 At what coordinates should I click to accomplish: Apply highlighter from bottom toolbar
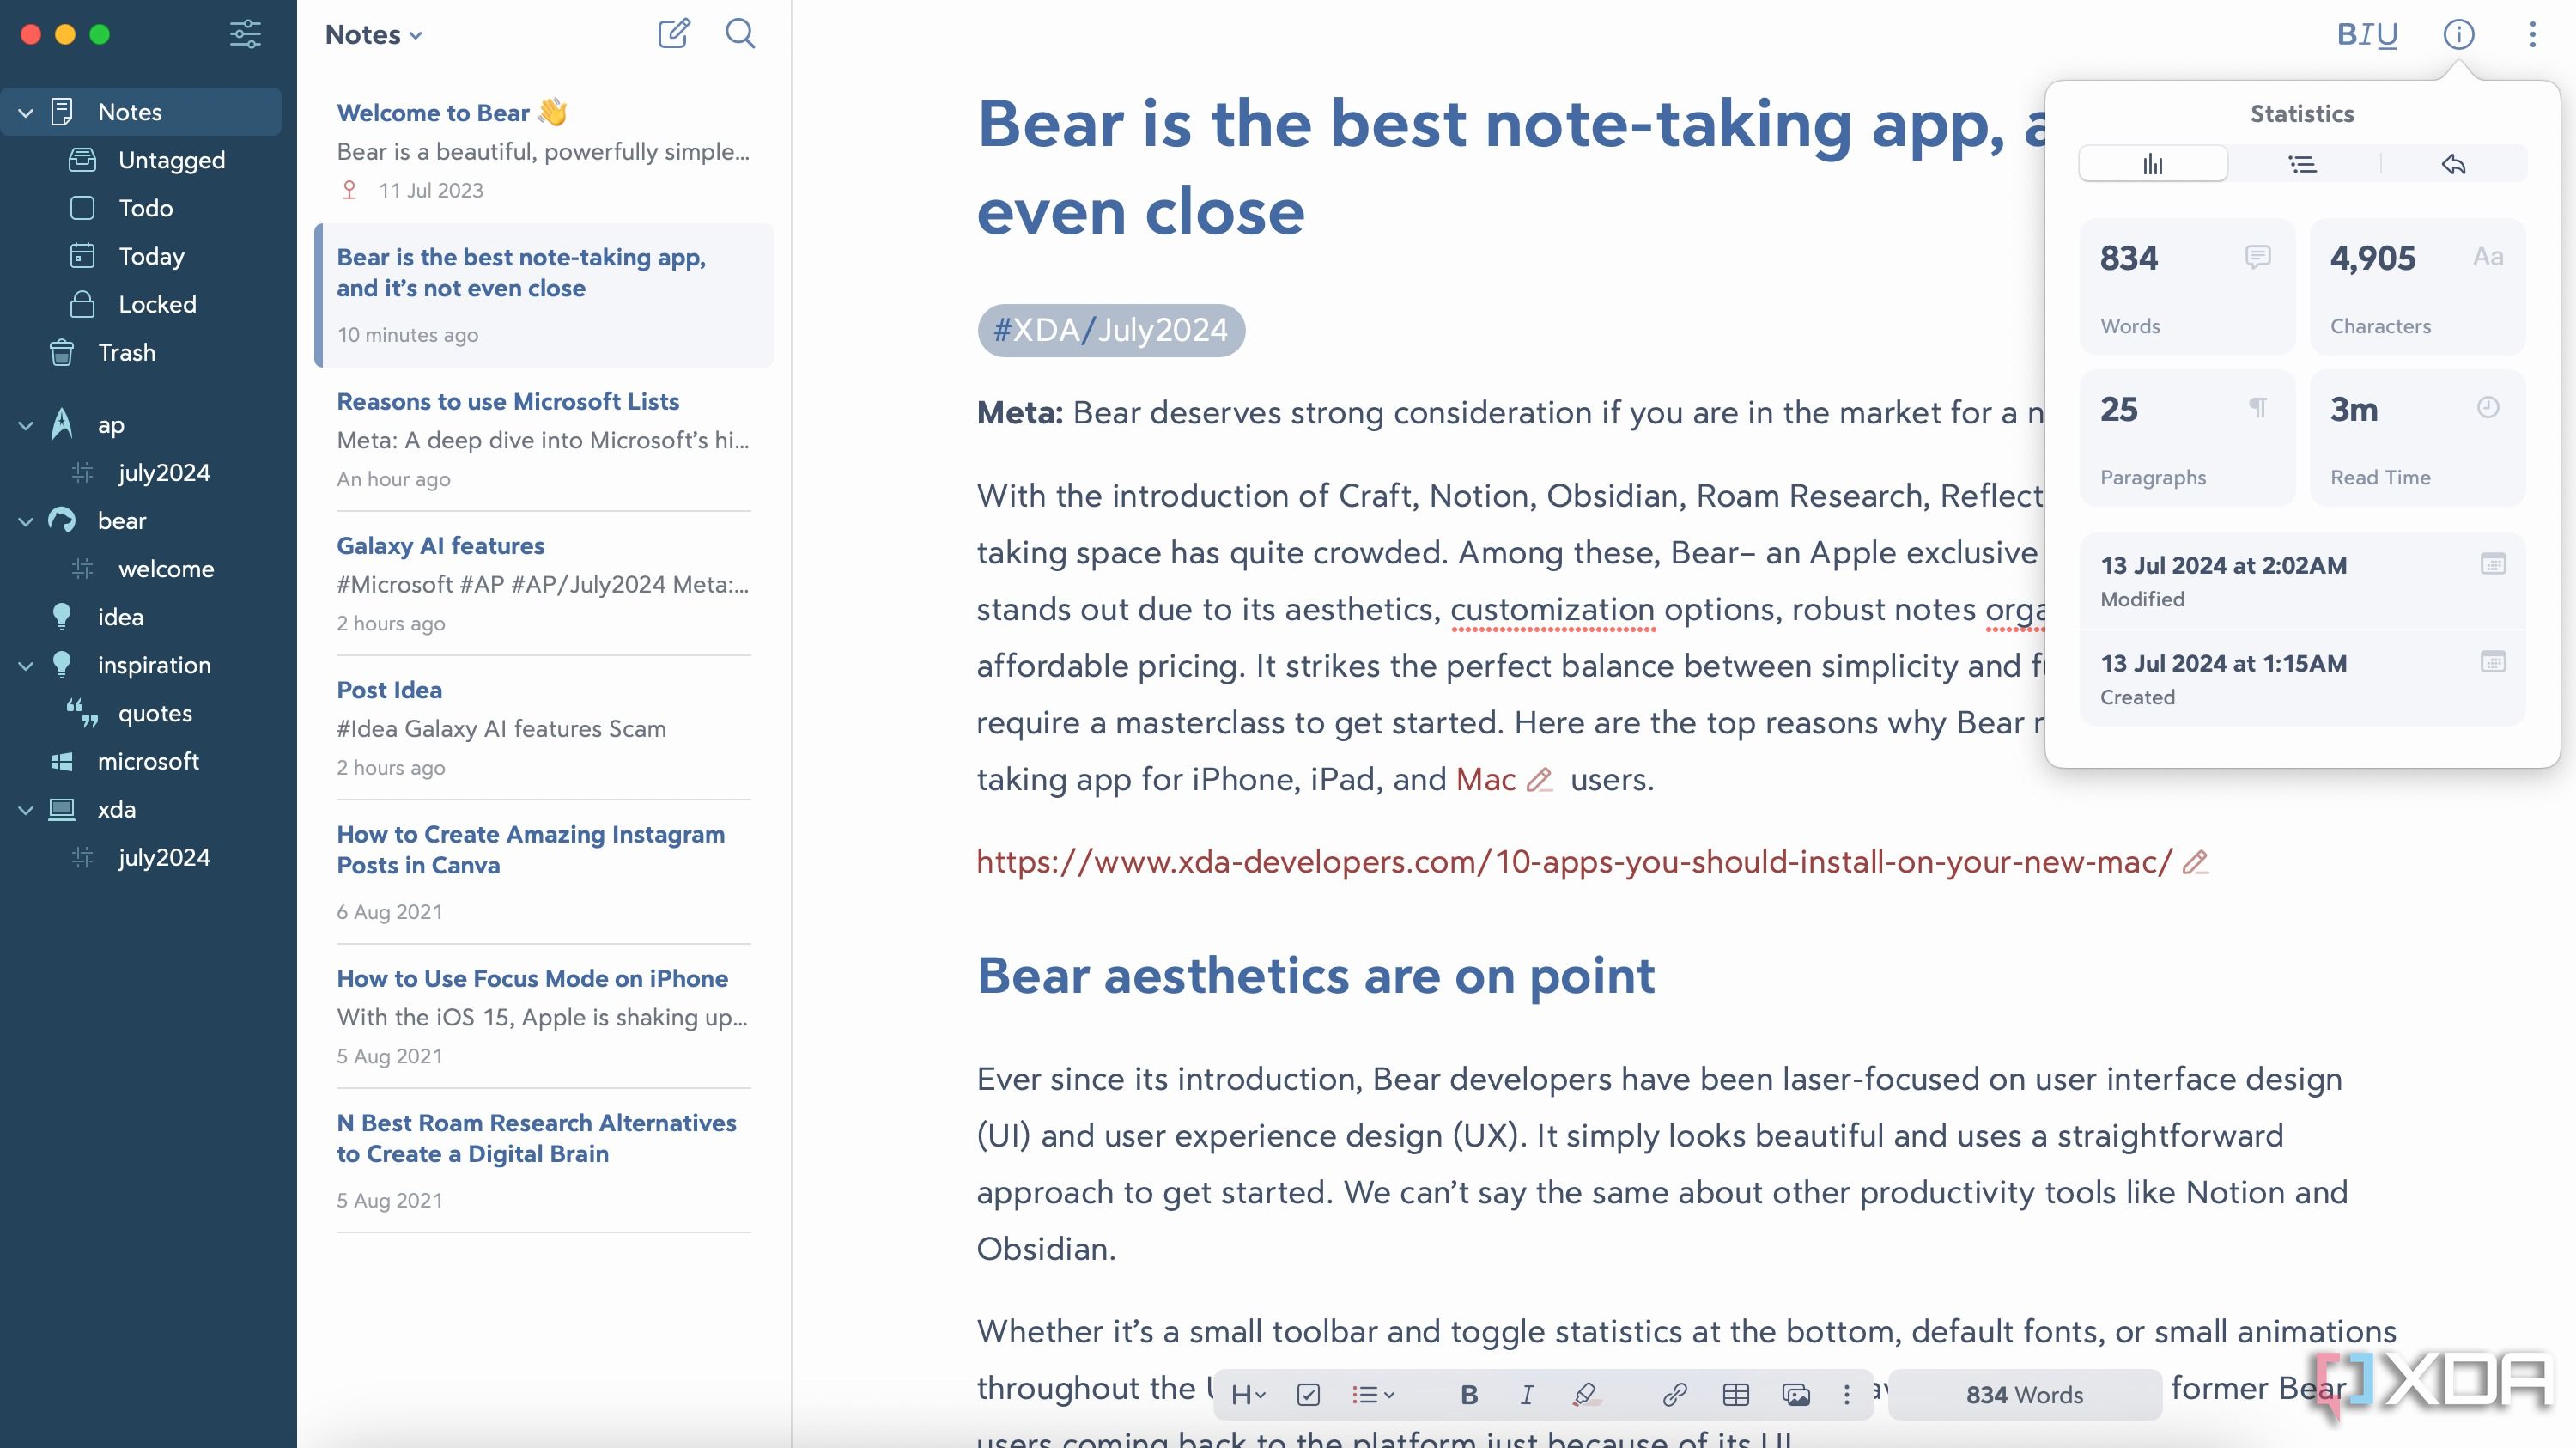[1585, 1395]
